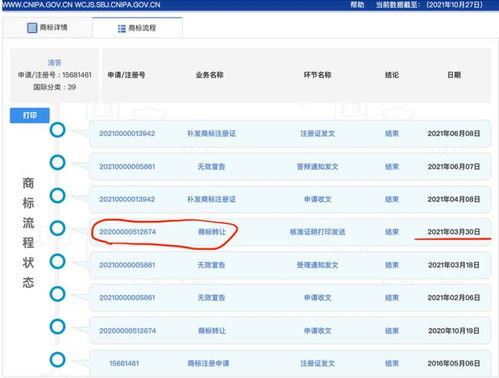Click 商标转让 in the 2020年10月19日 row
Viewport: 499px width, 378px height.
(x=212, y=331)
